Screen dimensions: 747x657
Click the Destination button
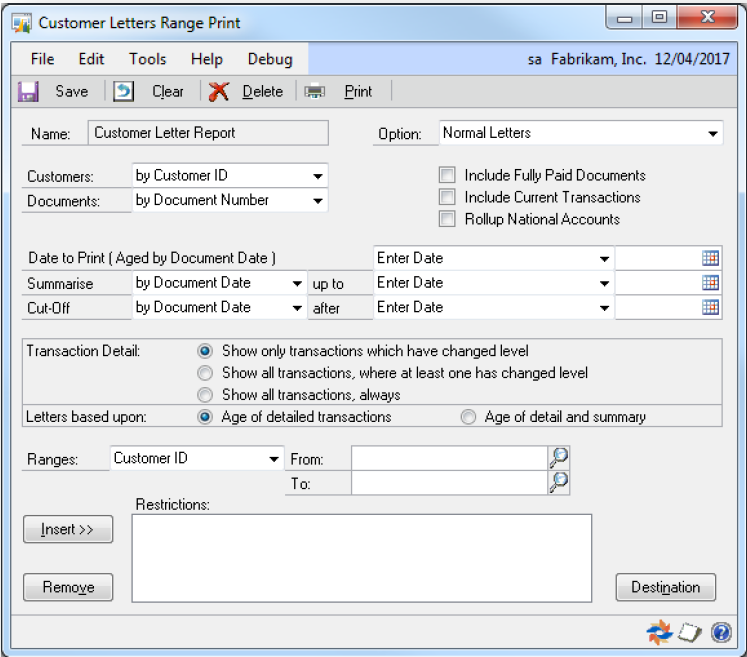point(665,588)
